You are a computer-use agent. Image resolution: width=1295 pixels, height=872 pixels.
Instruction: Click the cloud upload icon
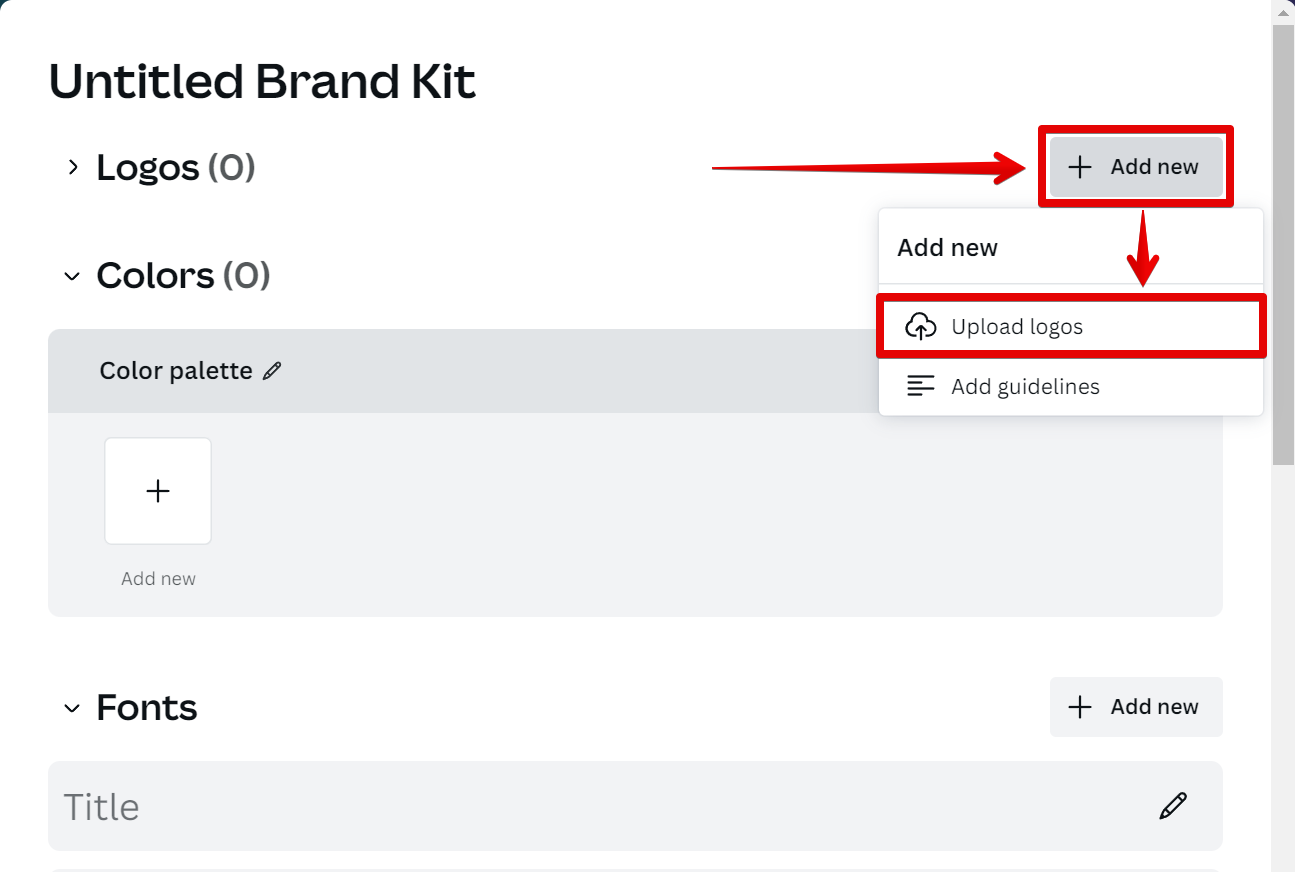[920, 326]
